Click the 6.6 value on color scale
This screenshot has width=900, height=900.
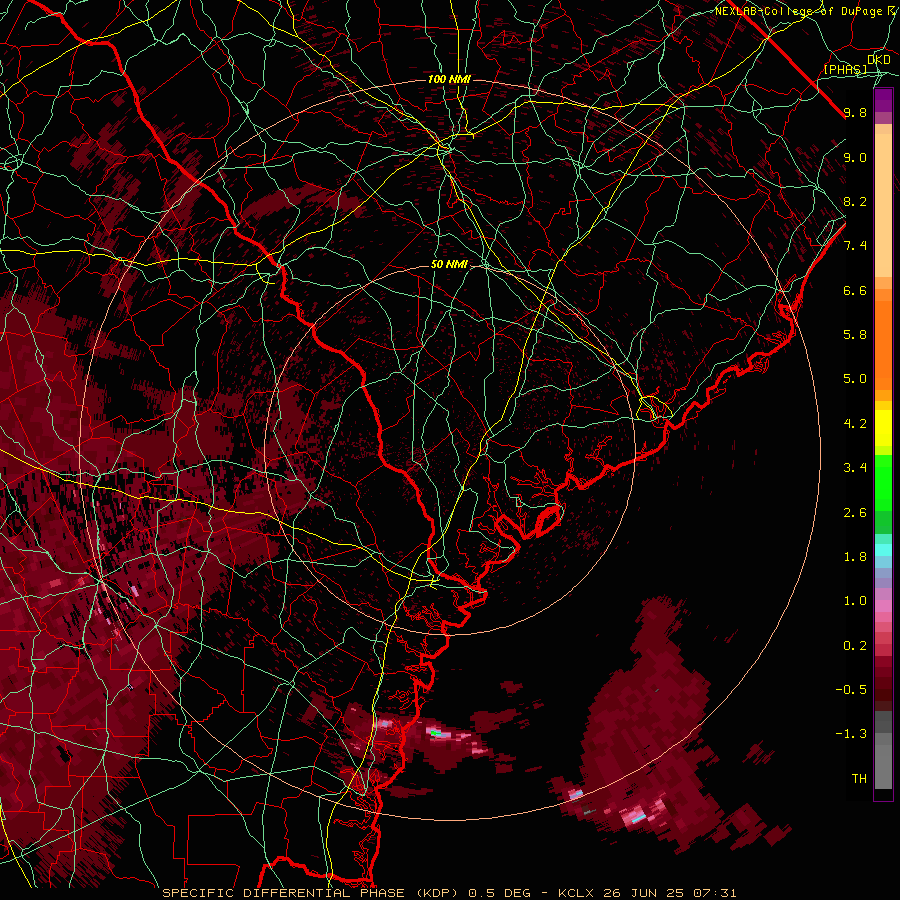coord(855,290)
